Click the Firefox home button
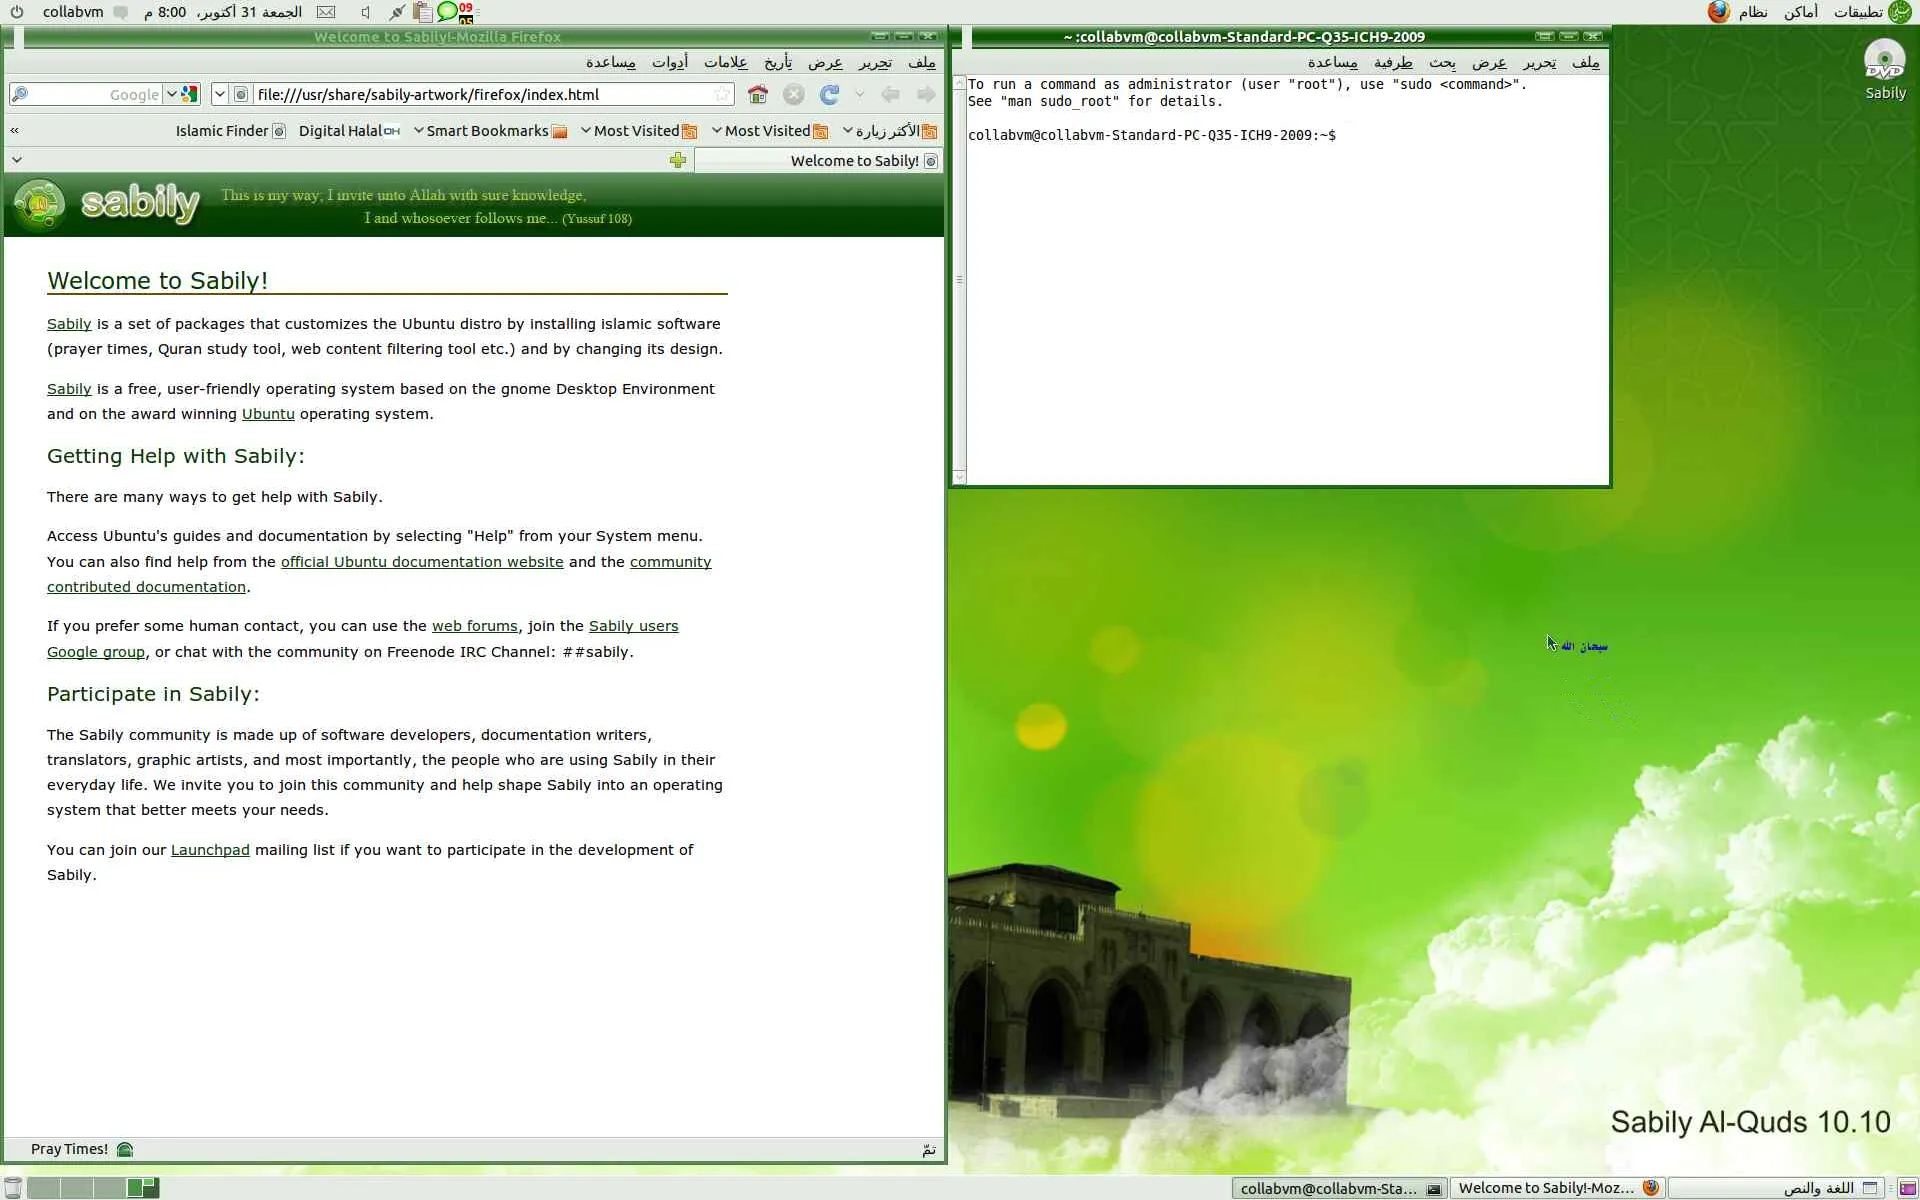Screen dimensions: 1920x1200 tap(757, 94)
